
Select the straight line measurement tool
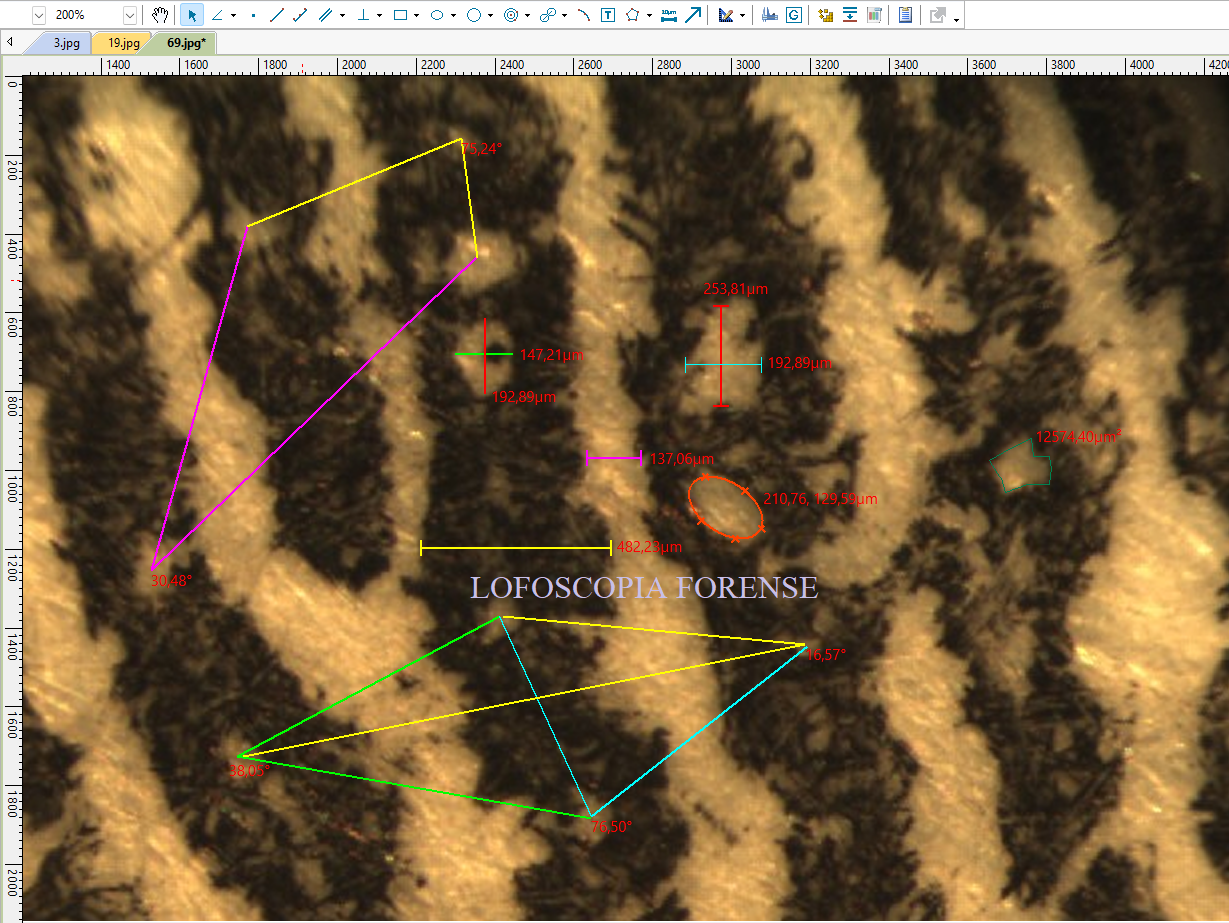pyautogui.click(x=277, y=15)
